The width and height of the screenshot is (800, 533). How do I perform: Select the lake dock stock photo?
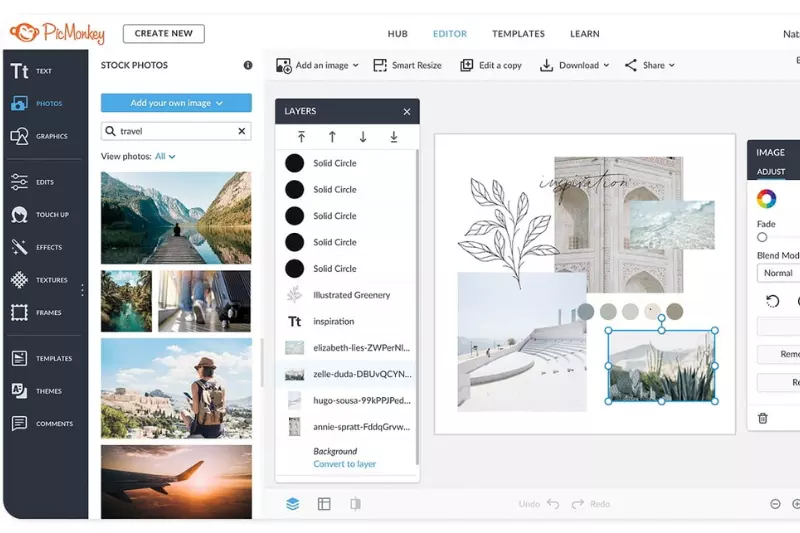[176, 218]
